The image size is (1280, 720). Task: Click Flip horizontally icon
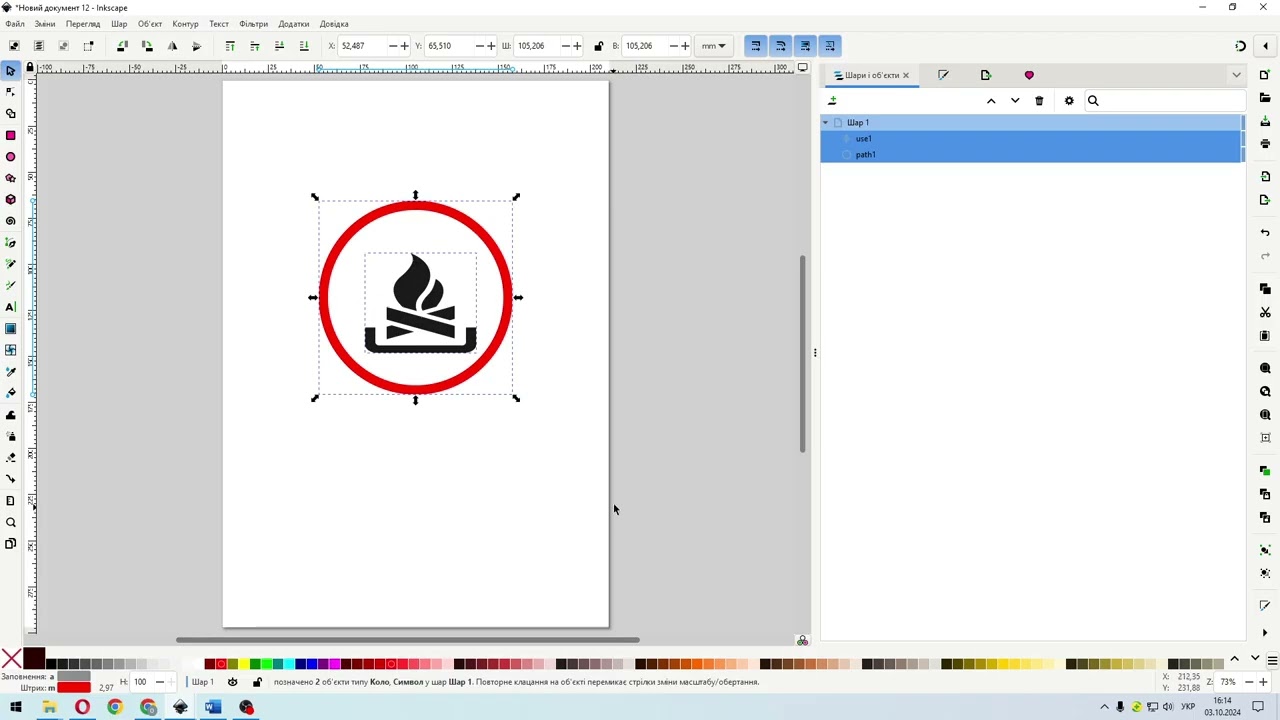tap(172, 46)
